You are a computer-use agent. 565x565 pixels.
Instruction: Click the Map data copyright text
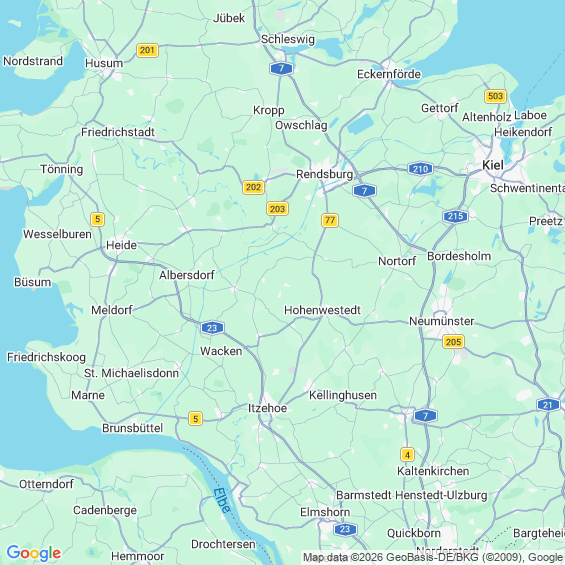tap(433, 557)
